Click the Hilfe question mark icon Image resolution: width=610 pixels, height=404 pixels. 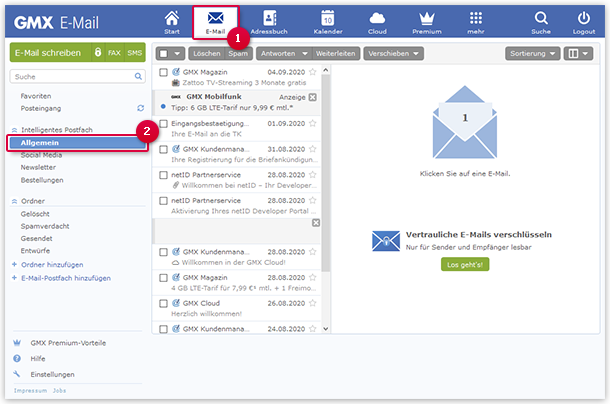[17, 358]
